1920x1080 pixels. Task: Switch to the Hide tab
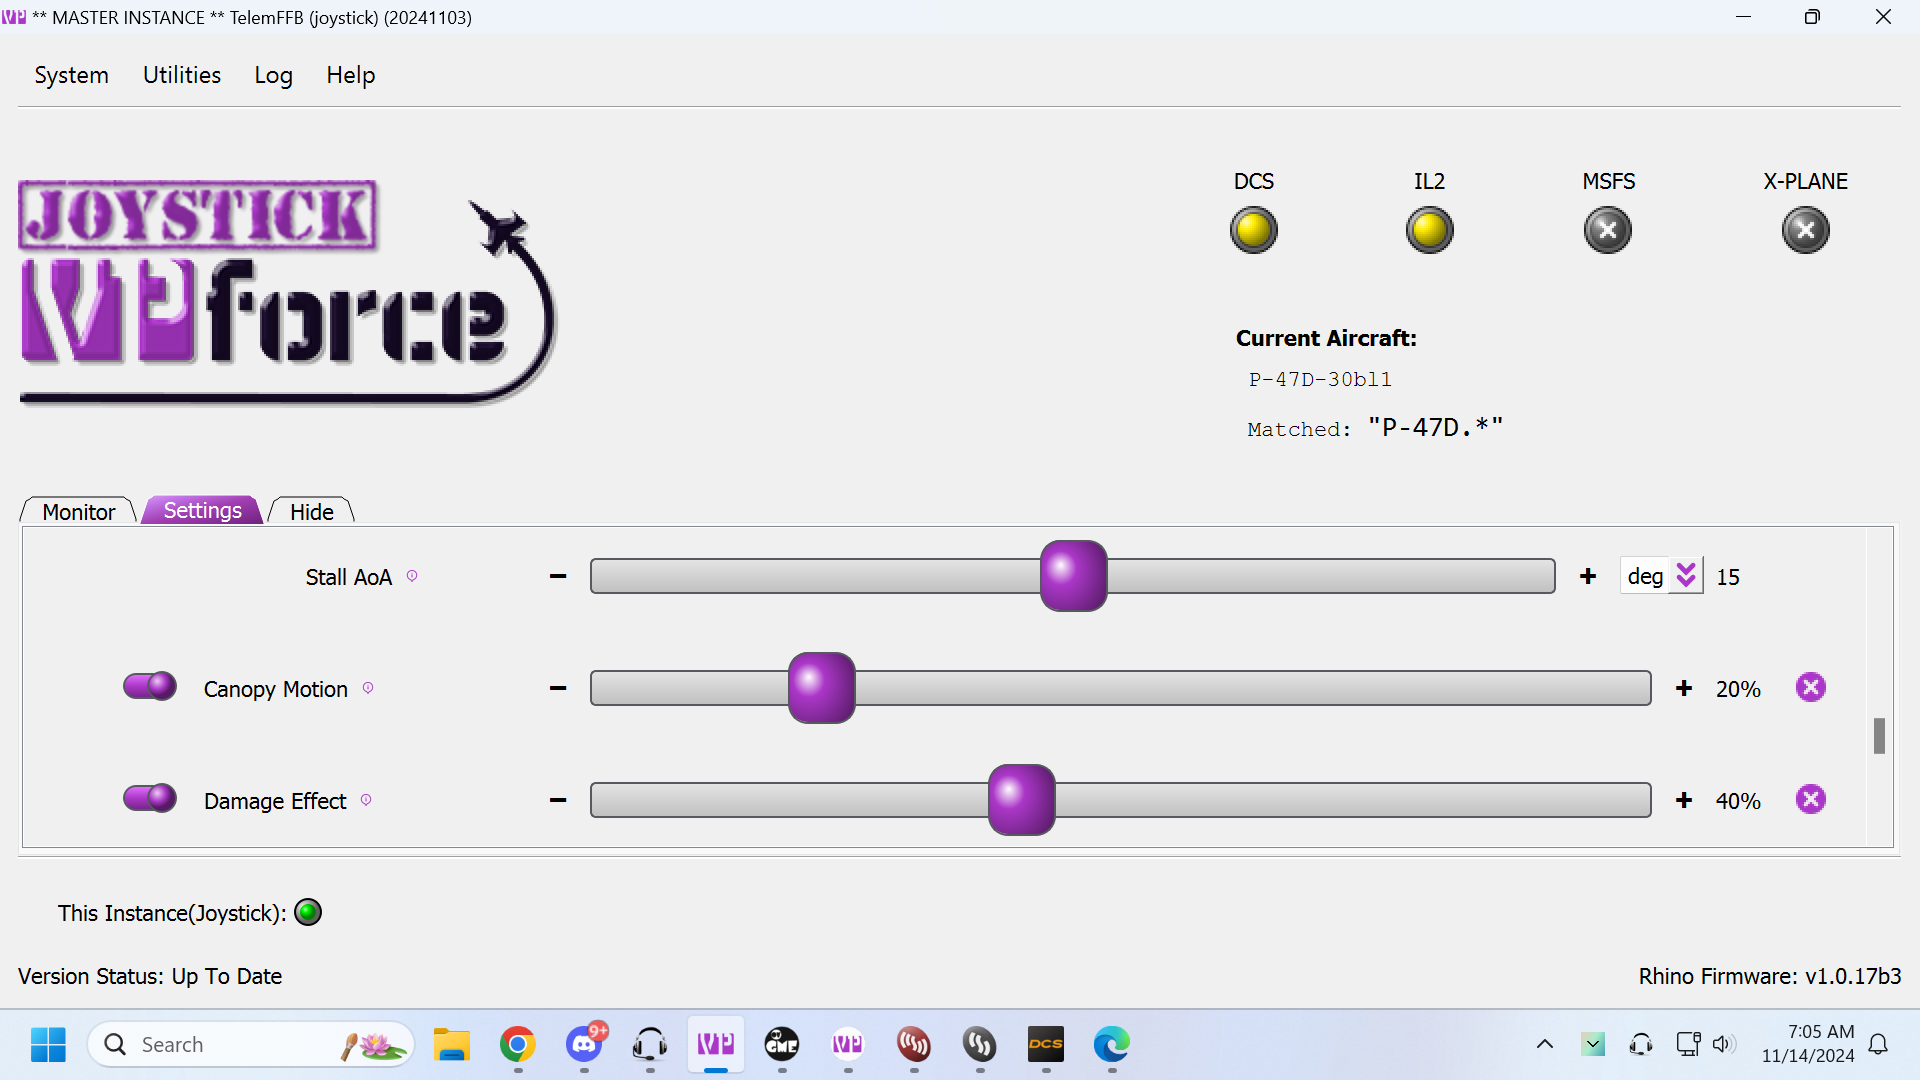click(x=312, y=511)
